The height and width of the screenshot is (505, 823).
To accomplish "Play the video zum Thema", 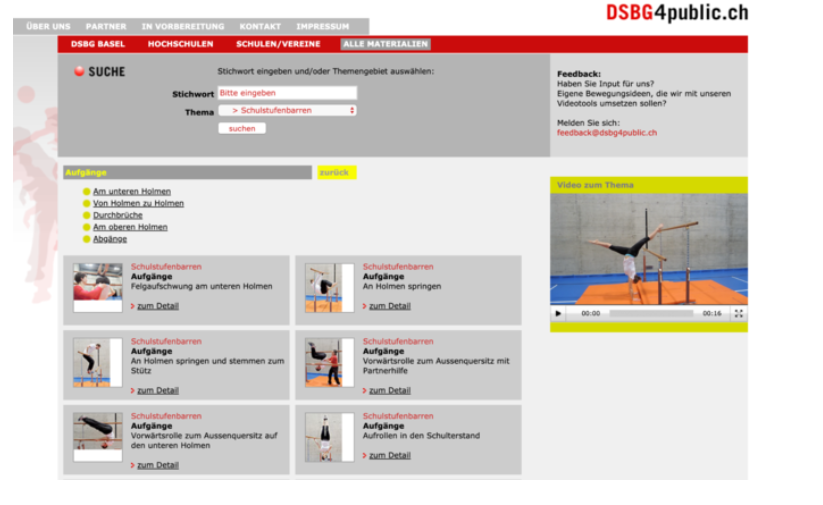I will point(559,313).
